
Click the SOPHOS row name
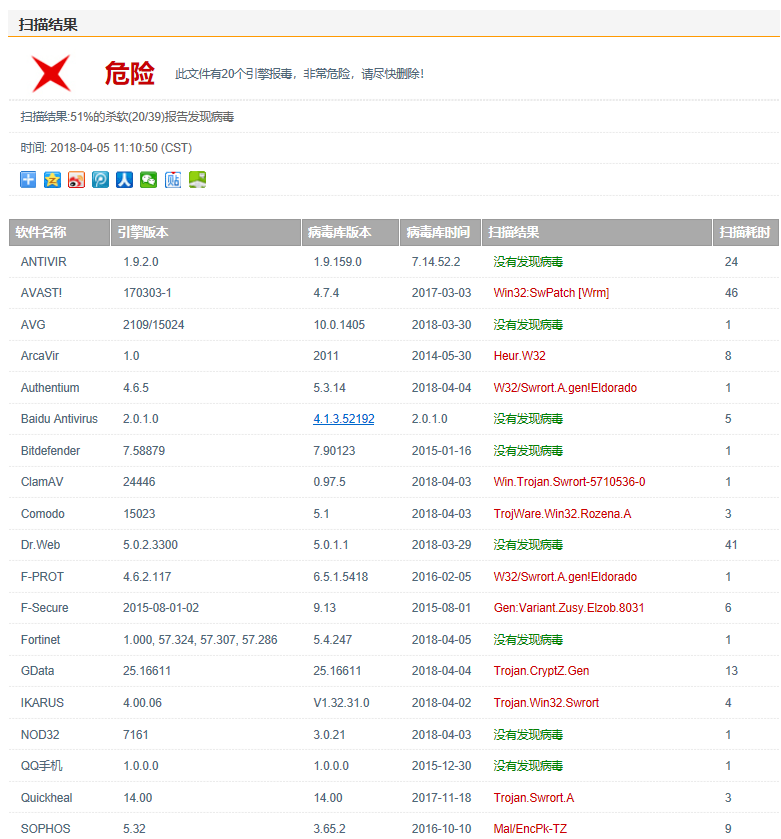[45, 829]
